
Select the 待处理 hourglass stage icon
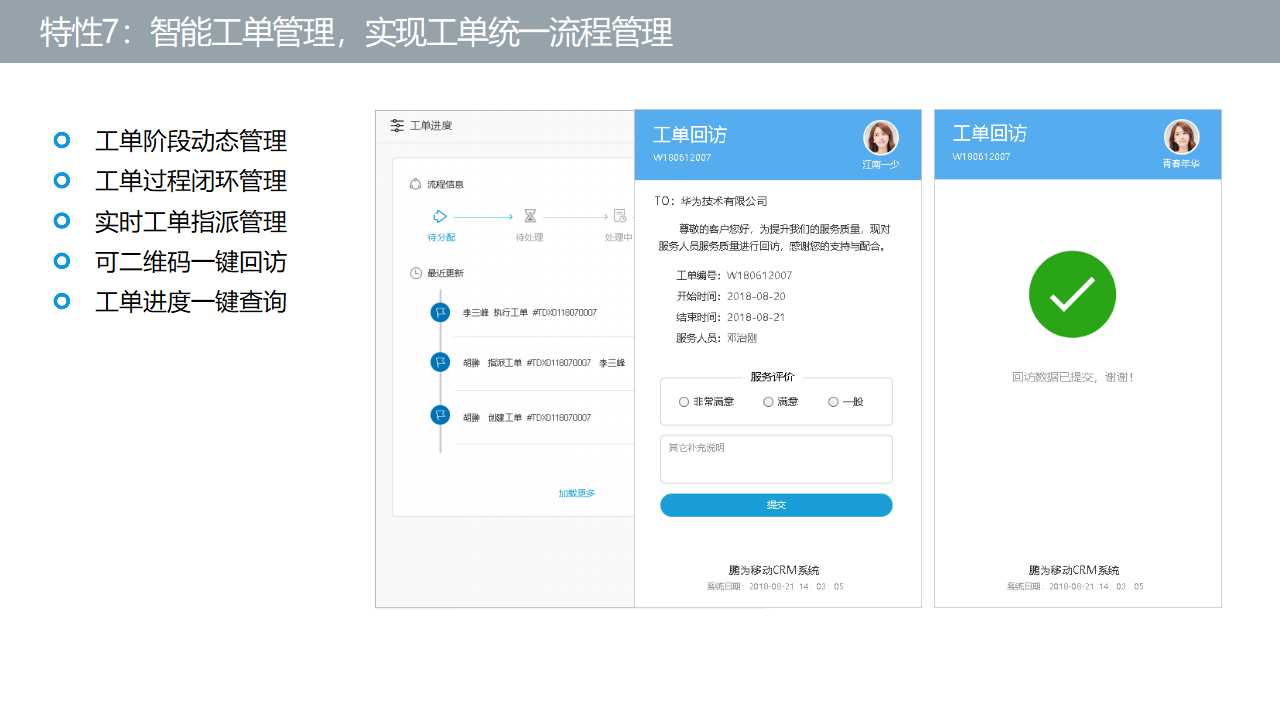pyautogui.click(x=530, y=216)
